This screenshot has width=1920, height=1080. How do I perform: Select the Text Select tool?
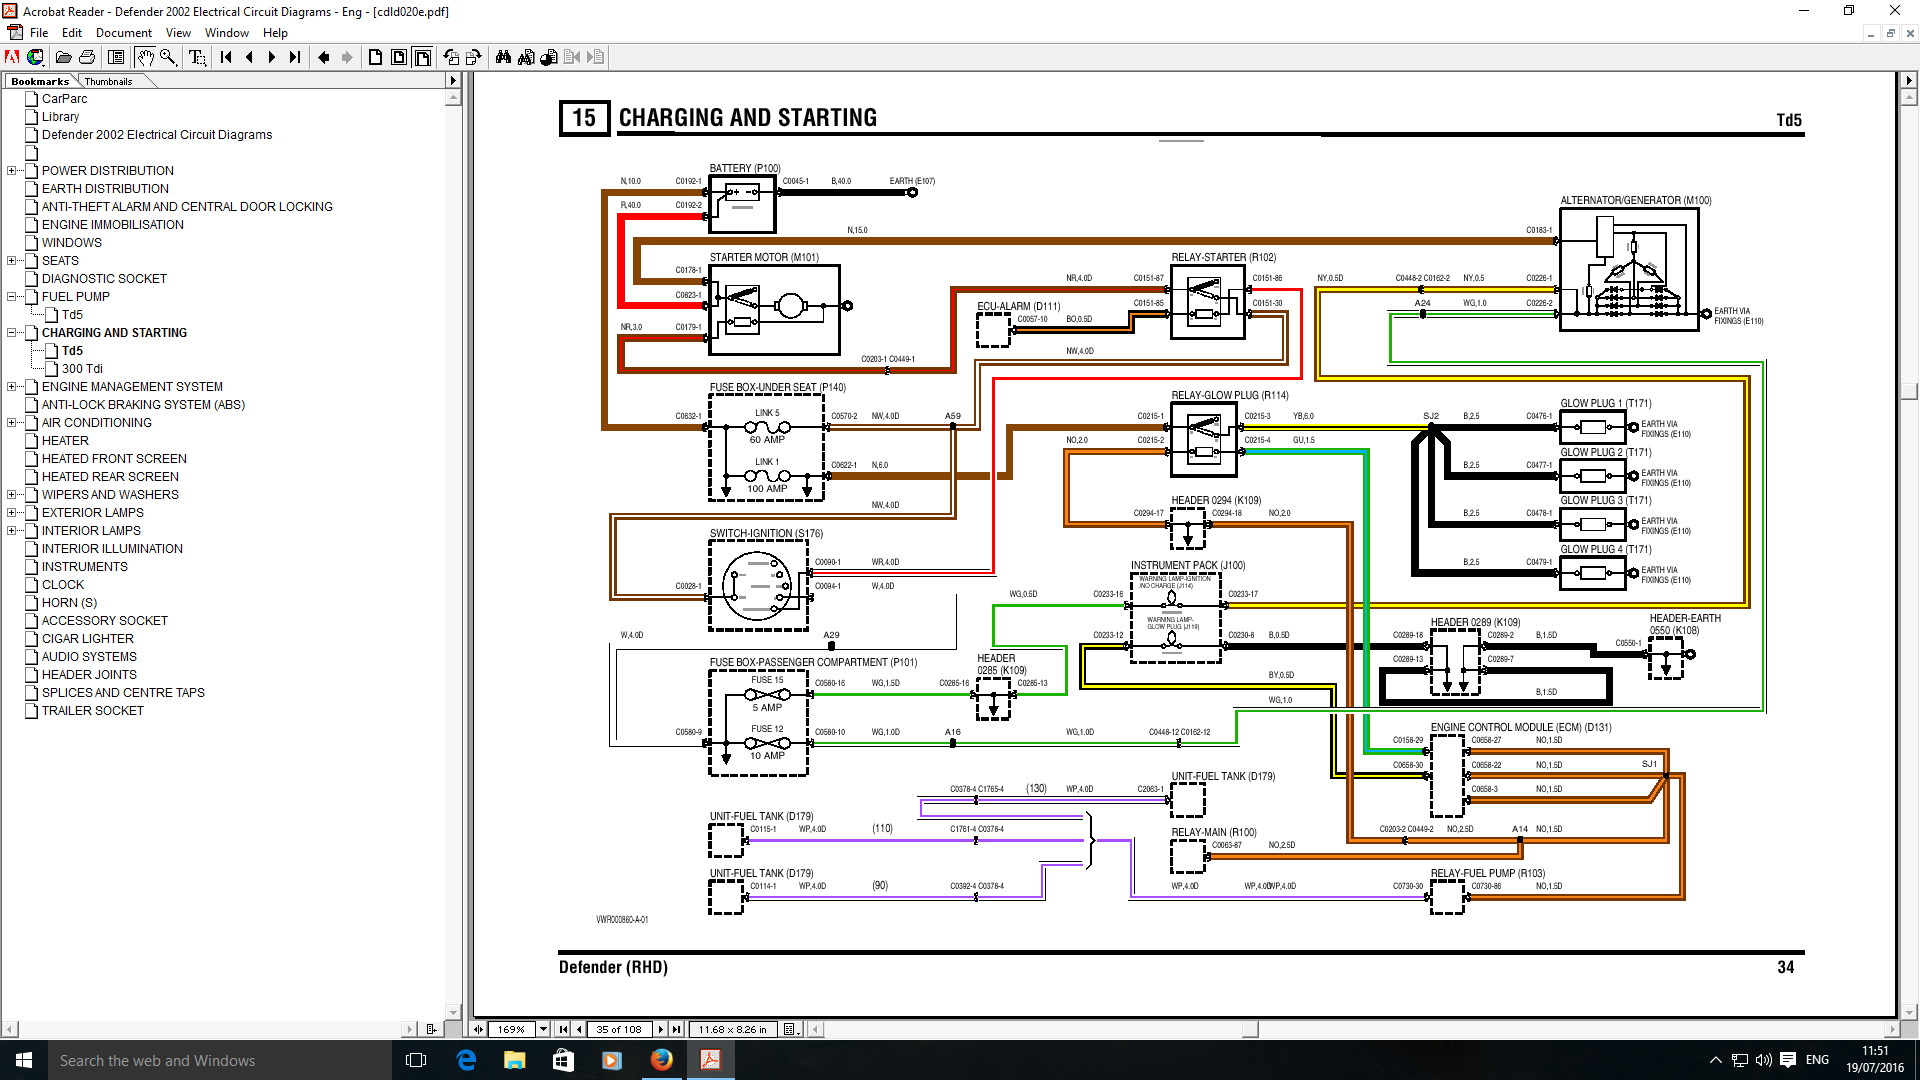point(197,57)
